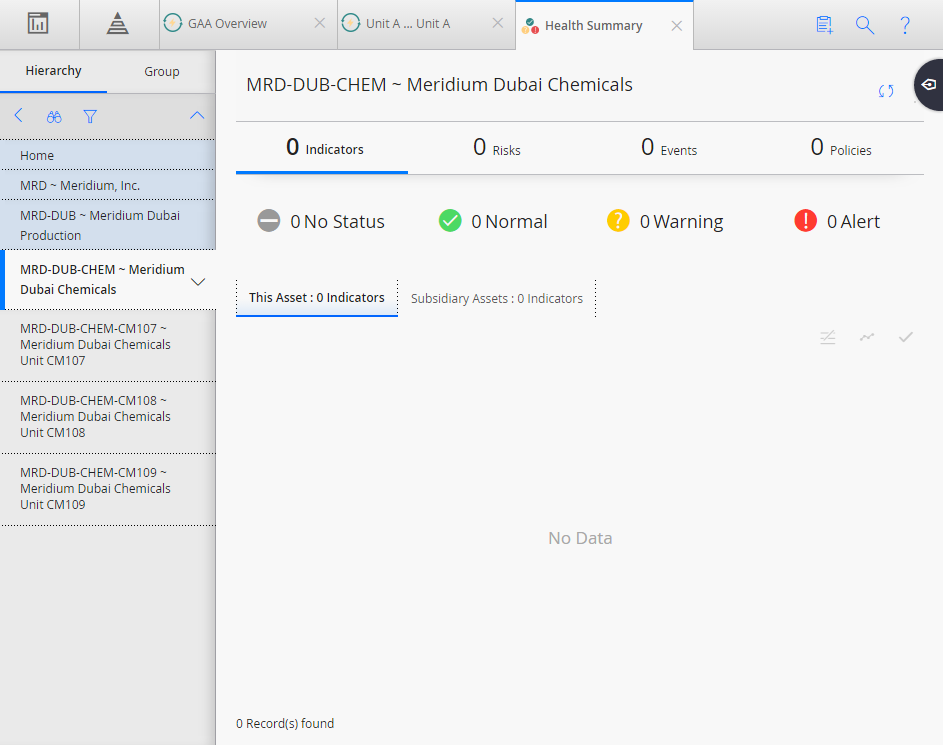Navigate to Home in hierarchy

point(107,155)
